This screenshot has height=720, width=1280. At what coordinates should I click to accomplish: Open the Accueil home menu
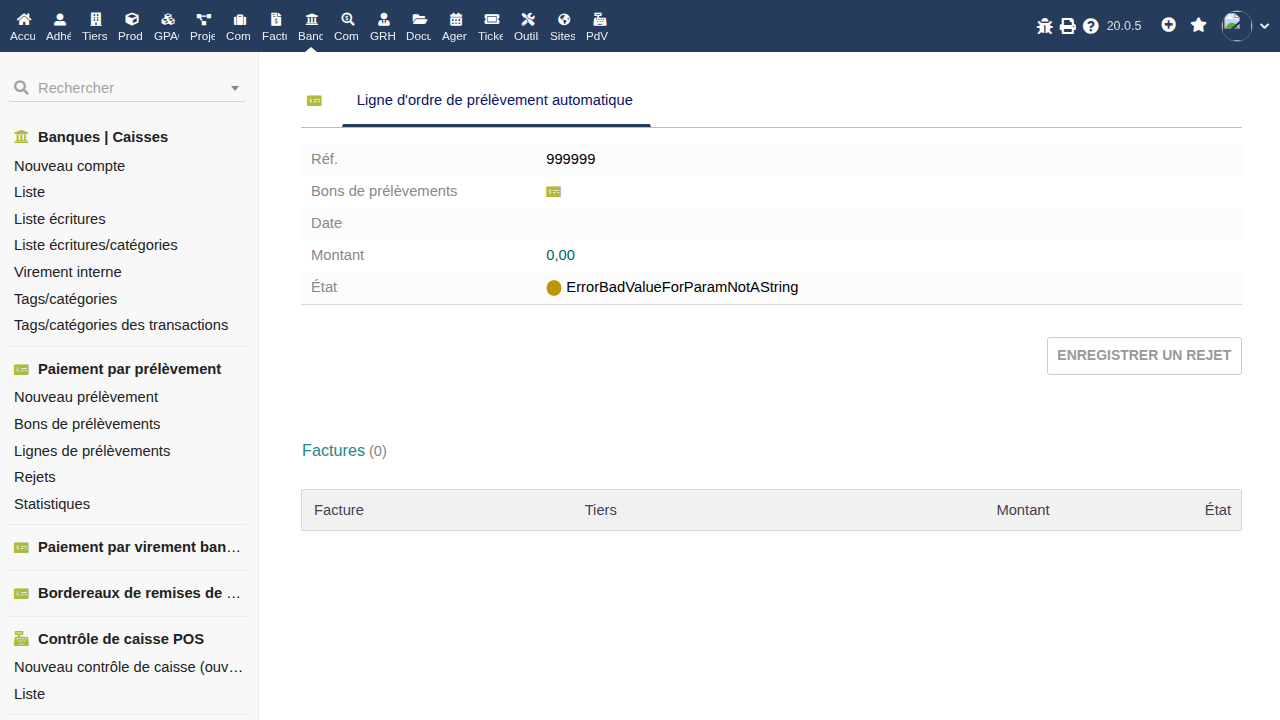tap(23, 26)
